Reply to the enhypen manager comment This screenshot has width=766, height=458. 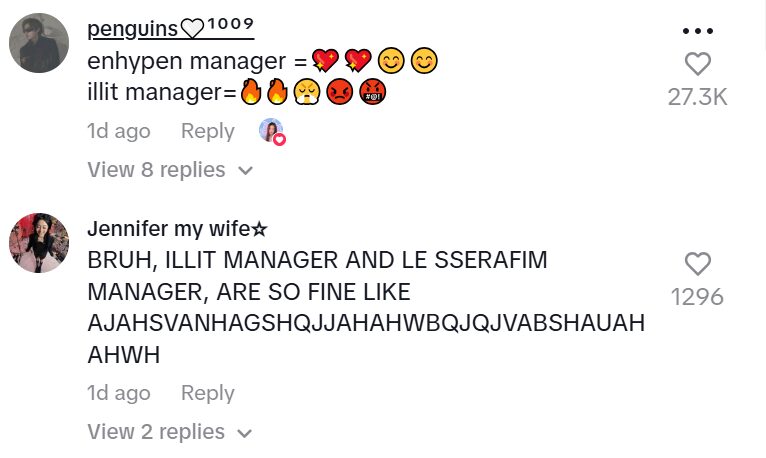[207, 131]
